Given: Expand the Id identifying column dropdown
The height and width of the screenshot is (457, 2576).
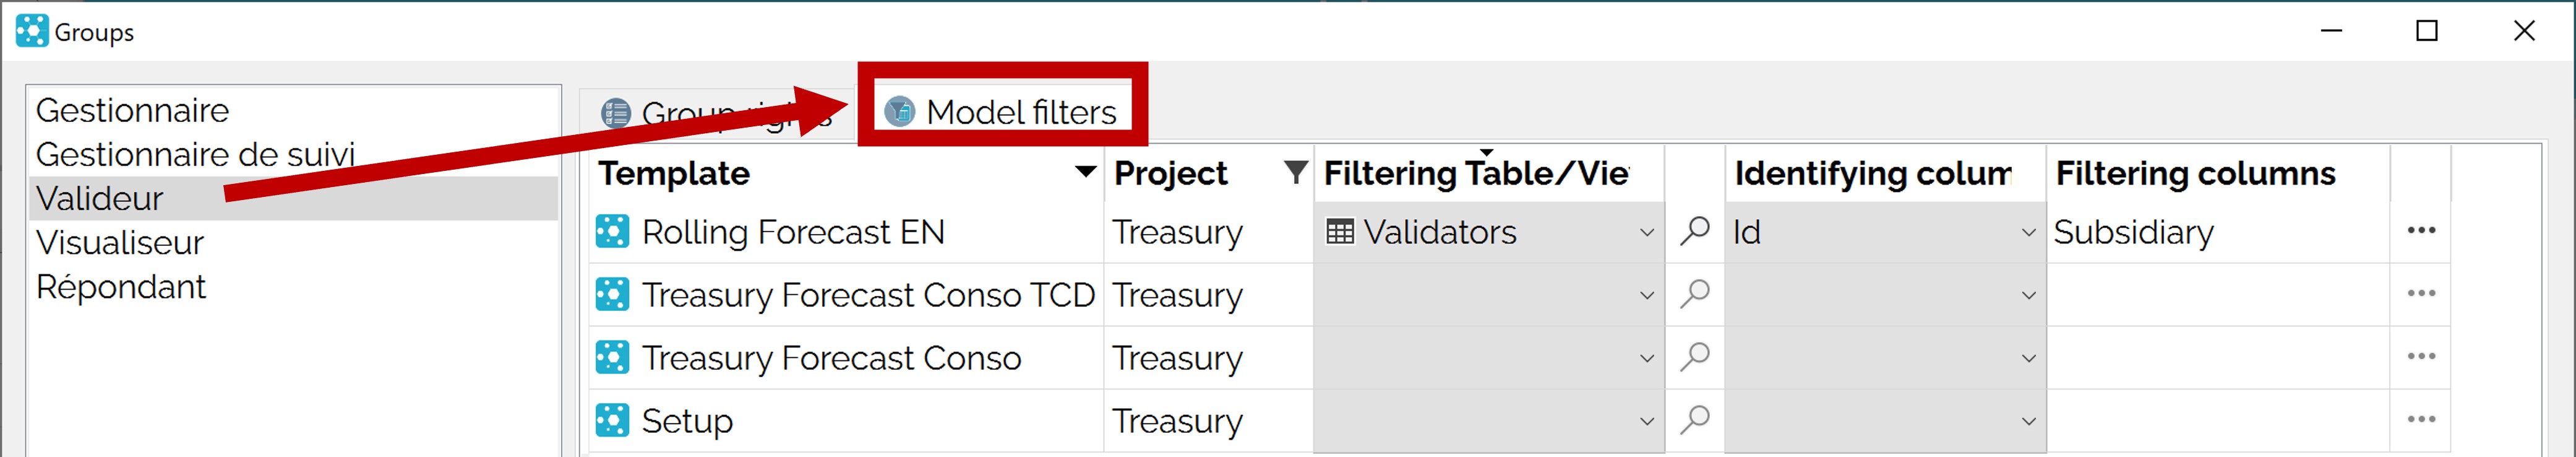Looking at the screenshot, I should [x=2028, y=232].
